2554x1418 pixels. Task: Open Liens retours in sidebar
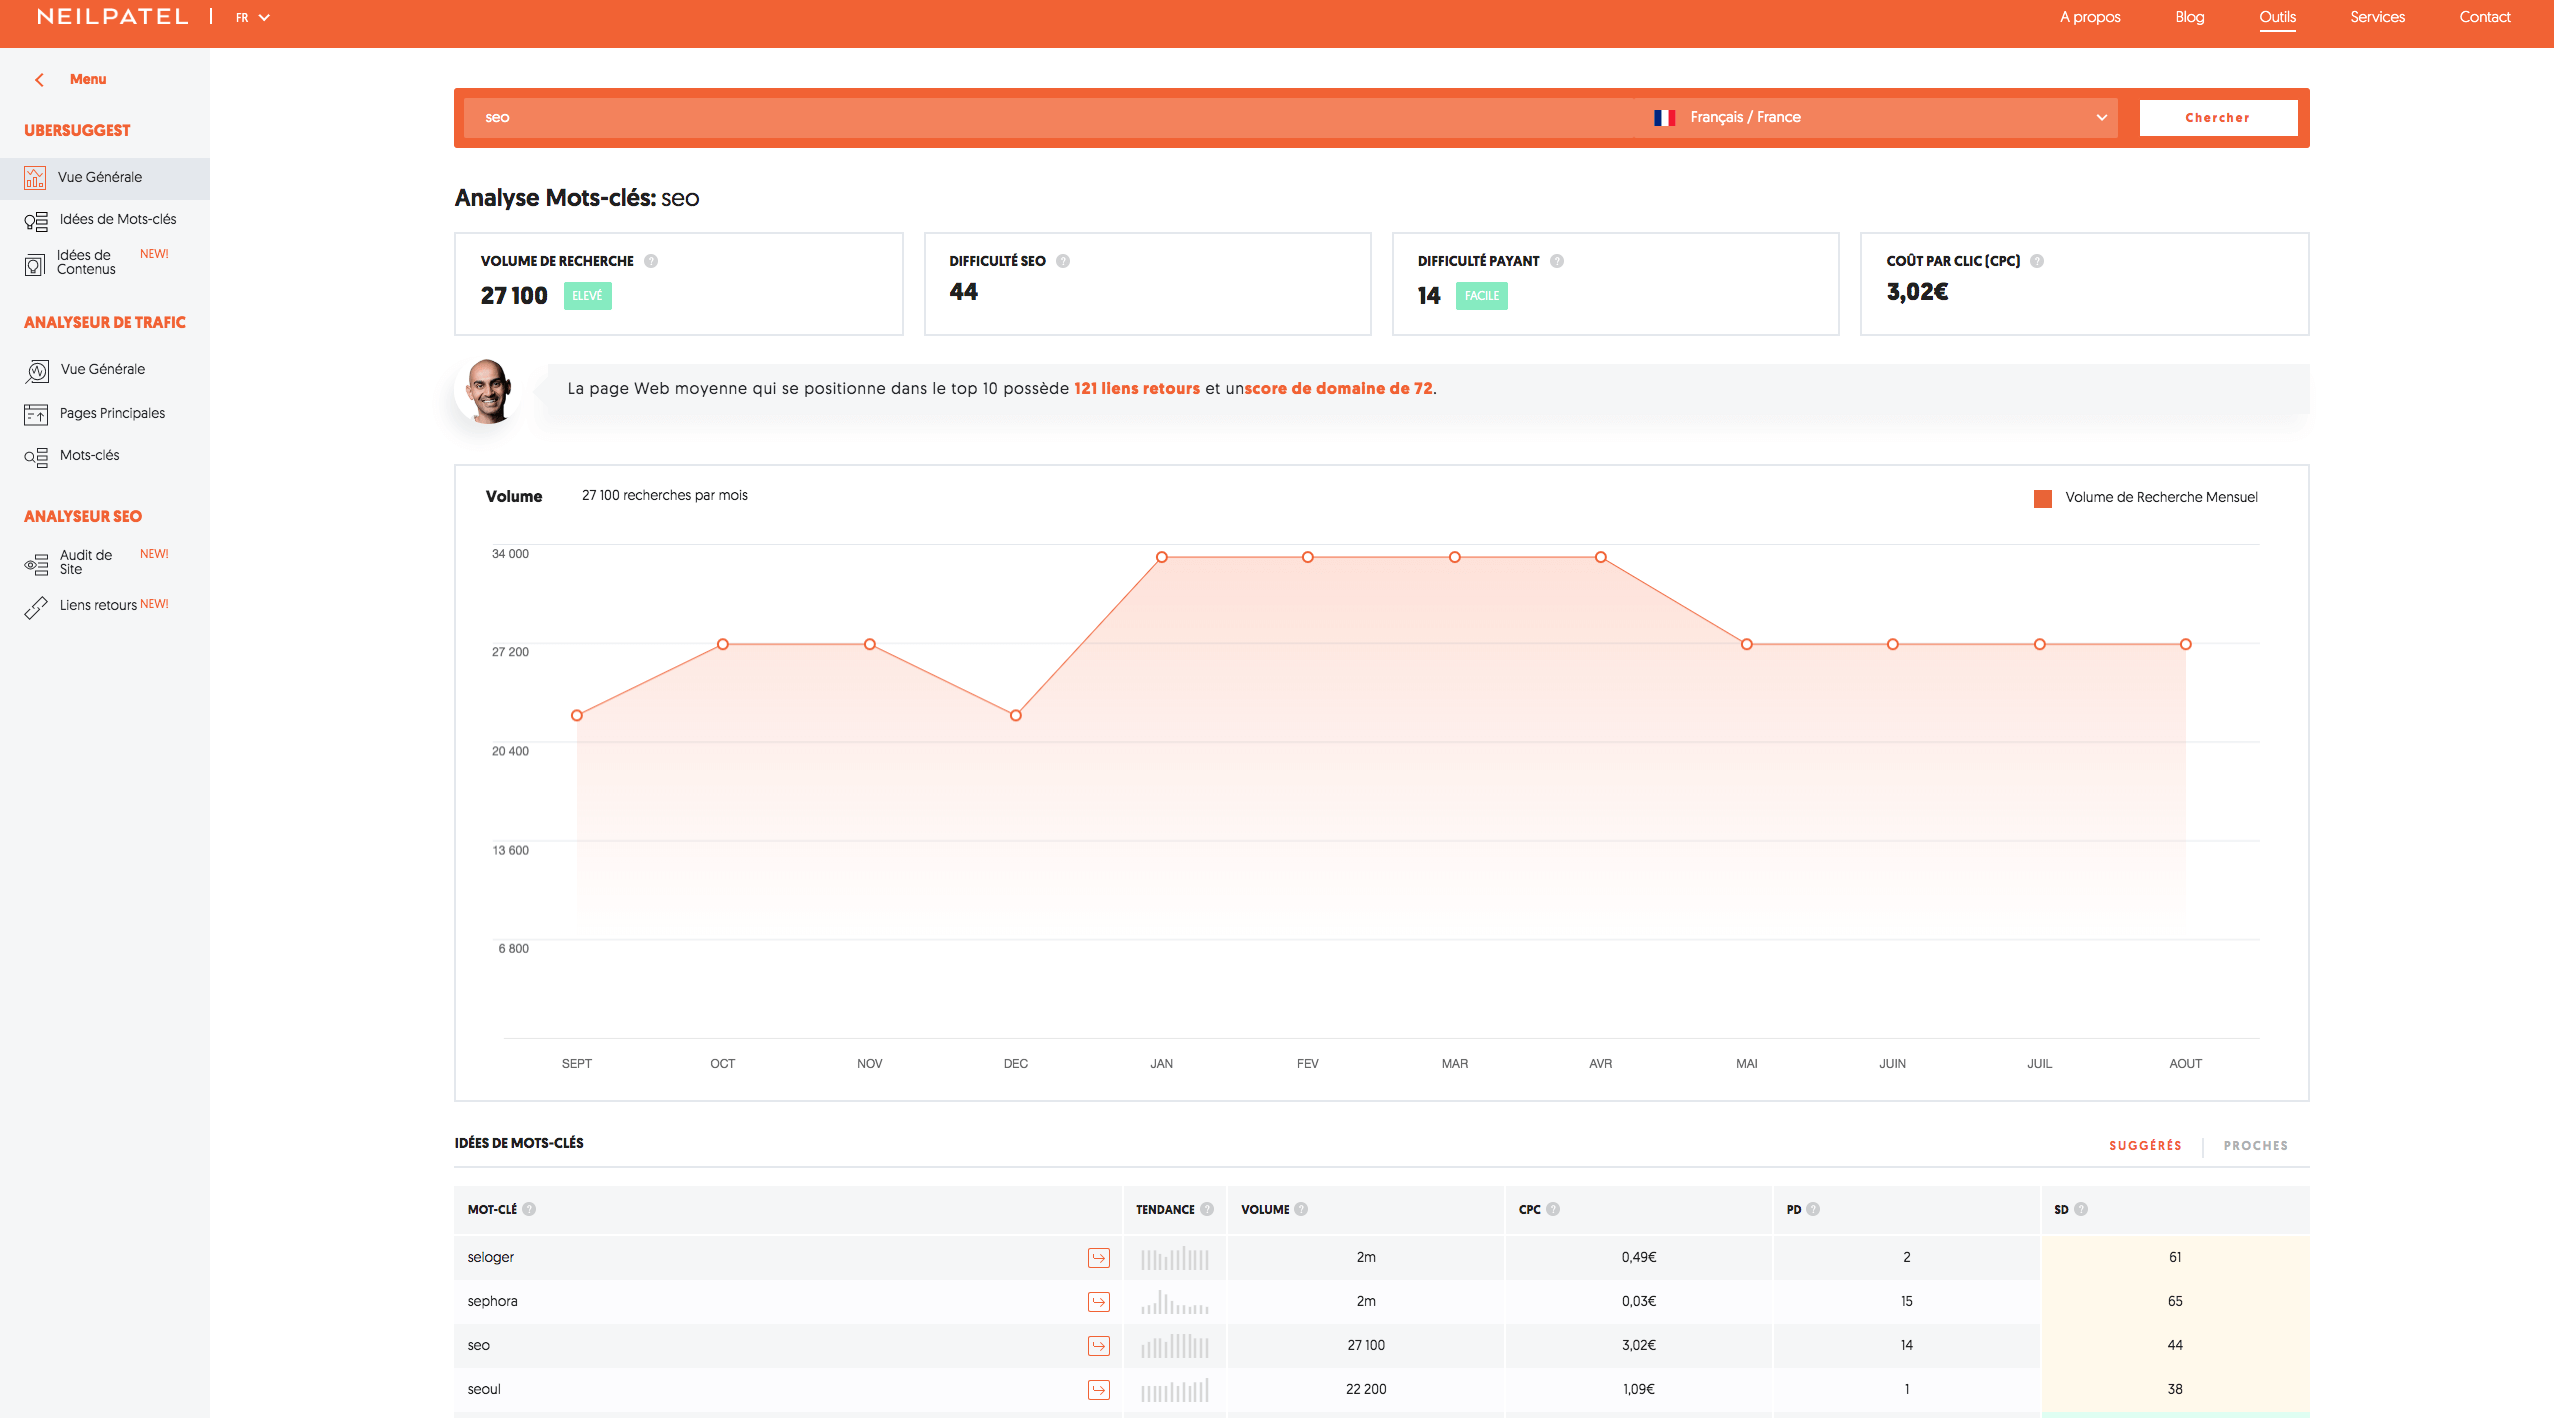click(x=98, y=606)
